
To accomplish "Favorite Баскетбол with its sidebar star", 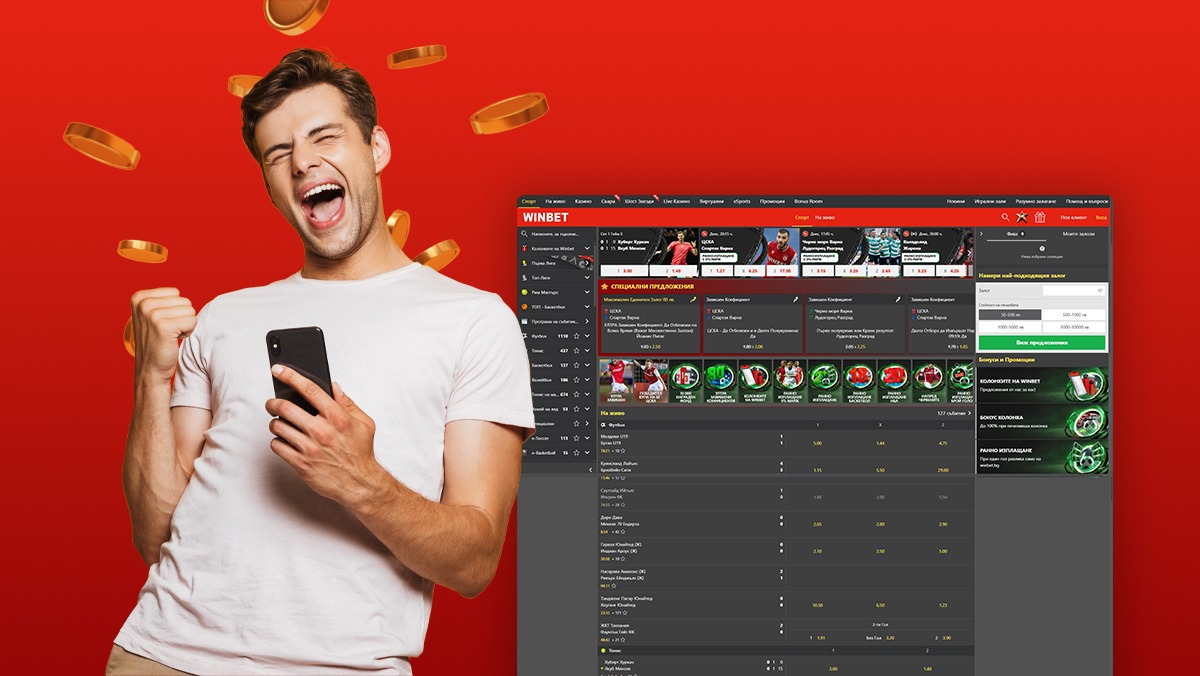I will [577, 365].
